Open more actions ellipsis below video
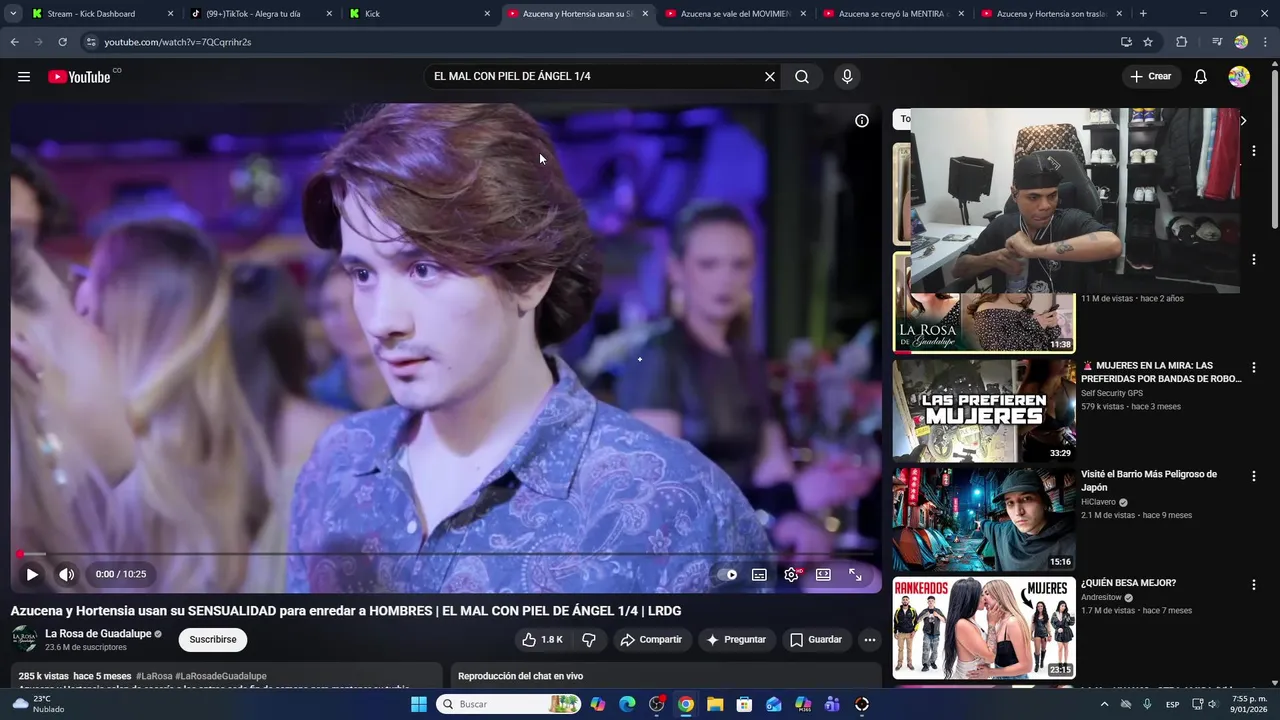1280x720 pixels. tap(870, 640)
